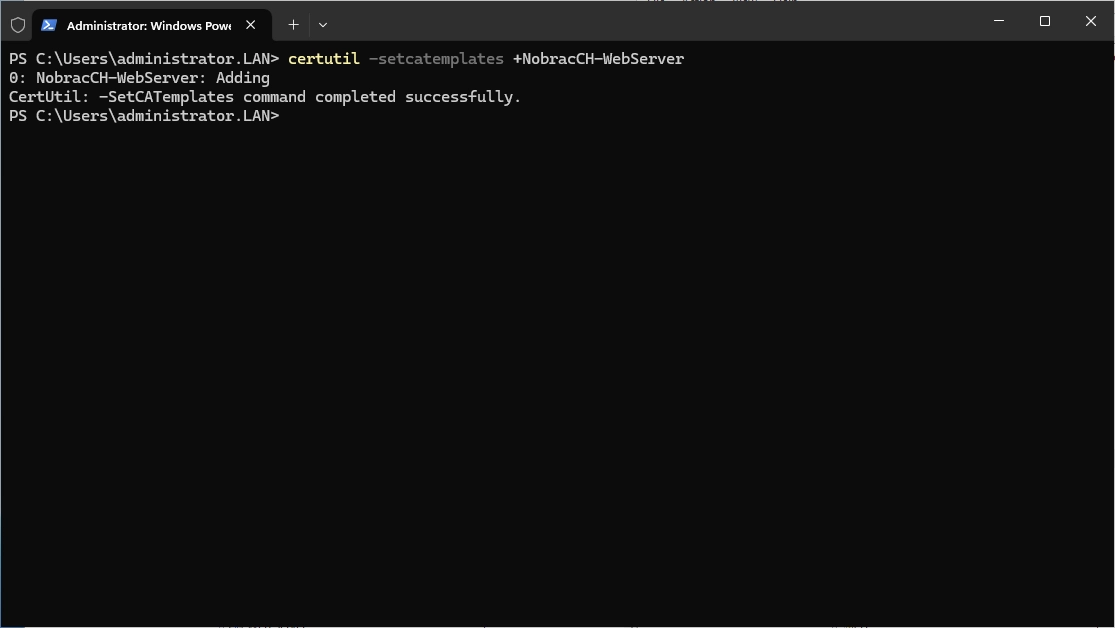Click the first PS C:\Users\administrator.LAN> prompt
Viewport: 1115px width, 628px height.
click(x=144, y=59)
